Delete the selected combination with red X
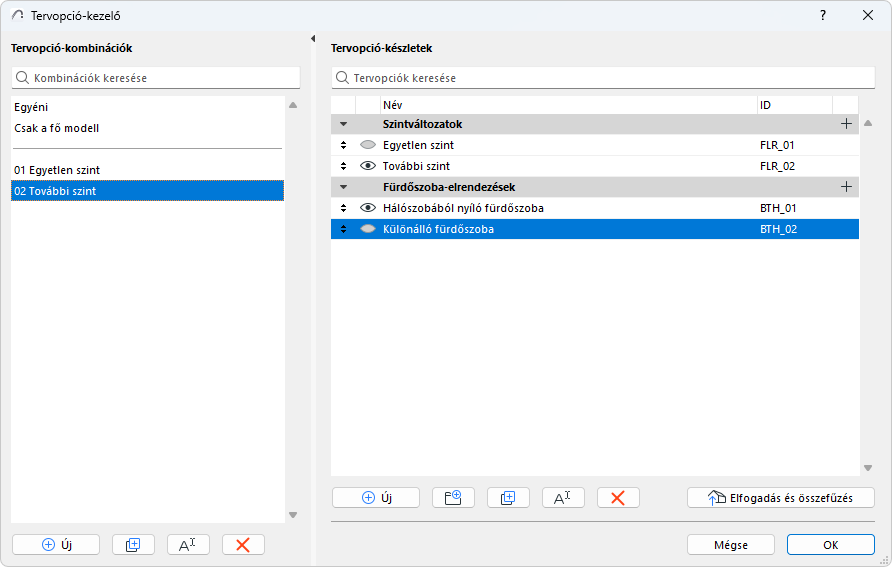This screenshot has width=892, height=567. [x=243, y=545]
